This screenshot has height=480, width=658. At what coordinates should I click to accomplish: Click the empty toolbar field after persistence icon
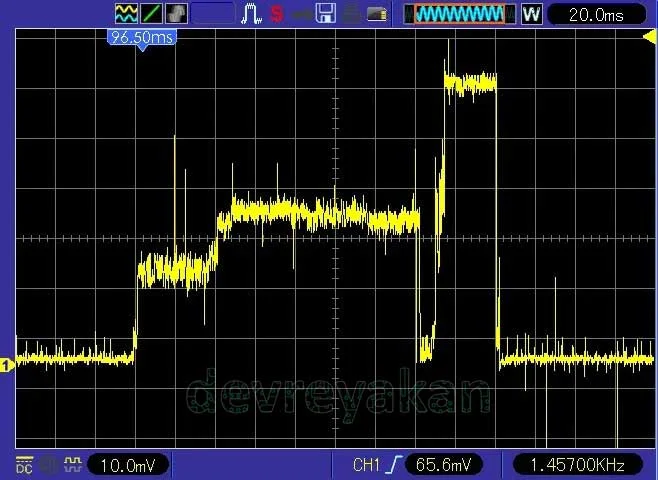click(213, 13)
